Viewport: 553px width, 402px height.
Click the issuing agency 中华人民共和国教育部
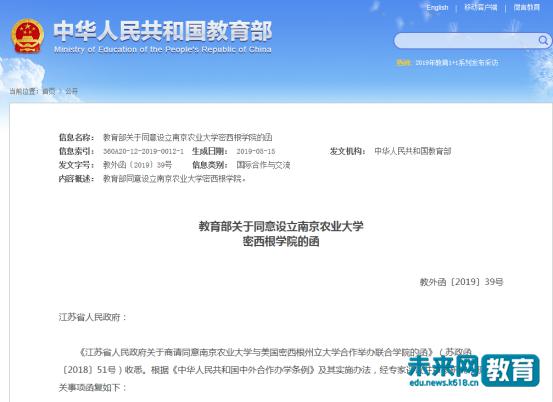point(413,151)
